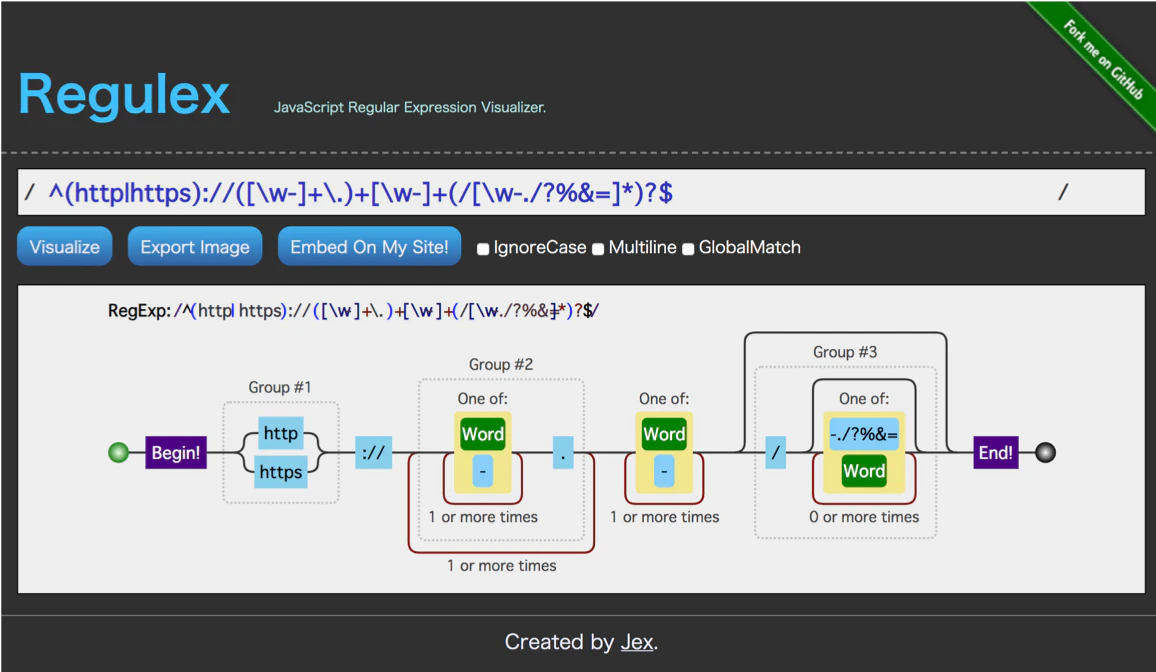Click the purple End! node

(x=995, y=452)
